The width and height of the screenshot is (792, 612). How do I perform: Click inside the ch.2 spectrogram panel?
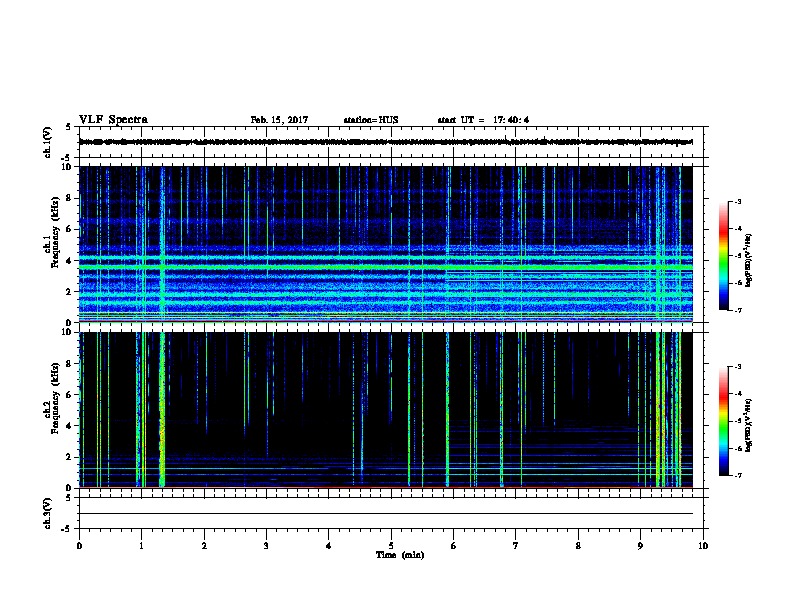(x=385, y=410)
